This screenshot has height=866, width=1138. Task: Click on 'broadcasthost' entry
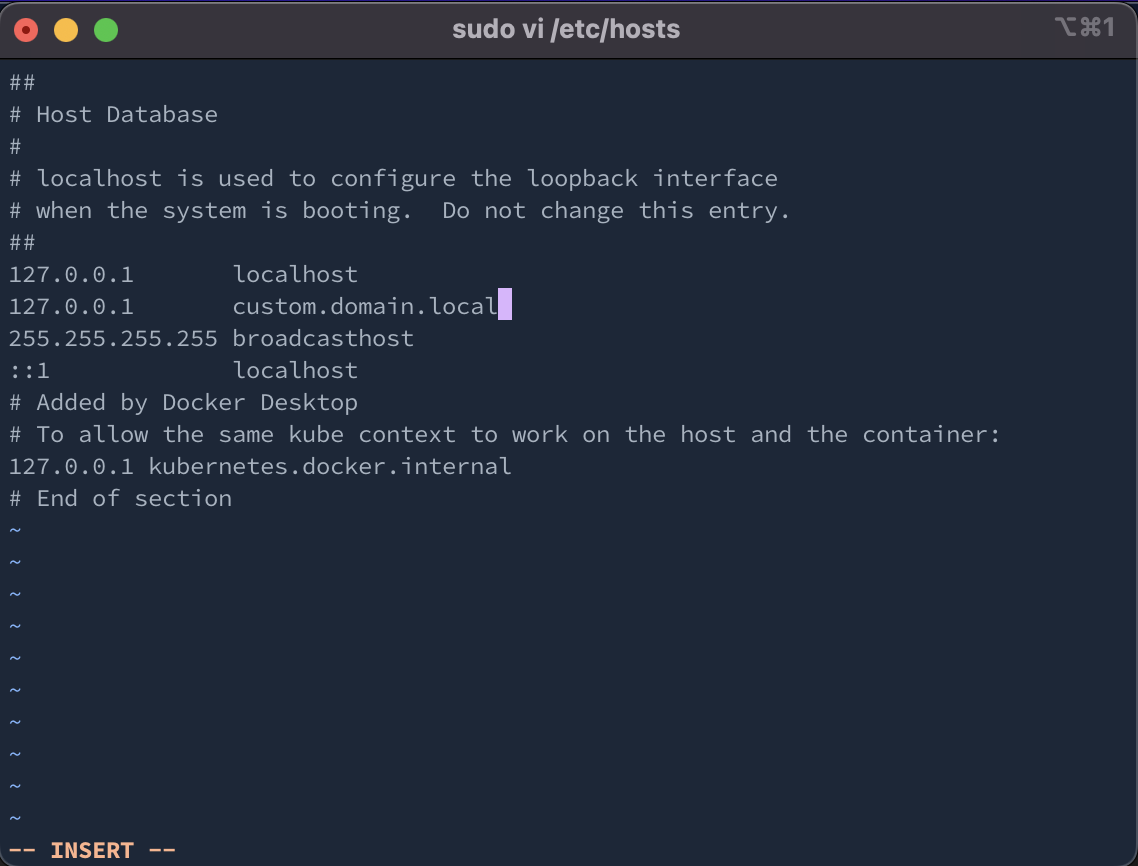tap(323, 339)
